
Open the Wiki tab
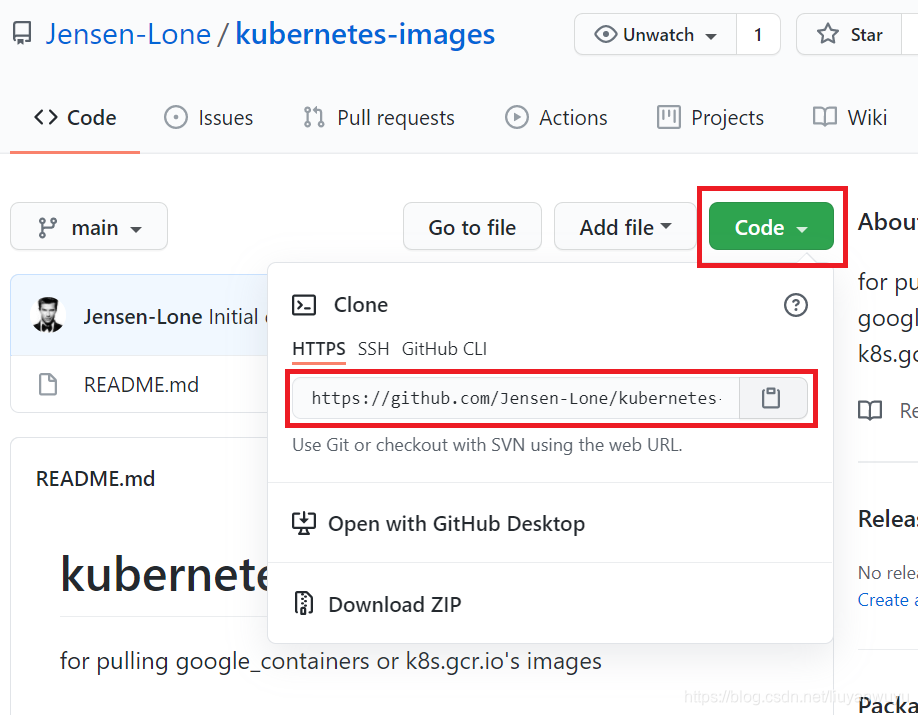click(x=850, y=118)
